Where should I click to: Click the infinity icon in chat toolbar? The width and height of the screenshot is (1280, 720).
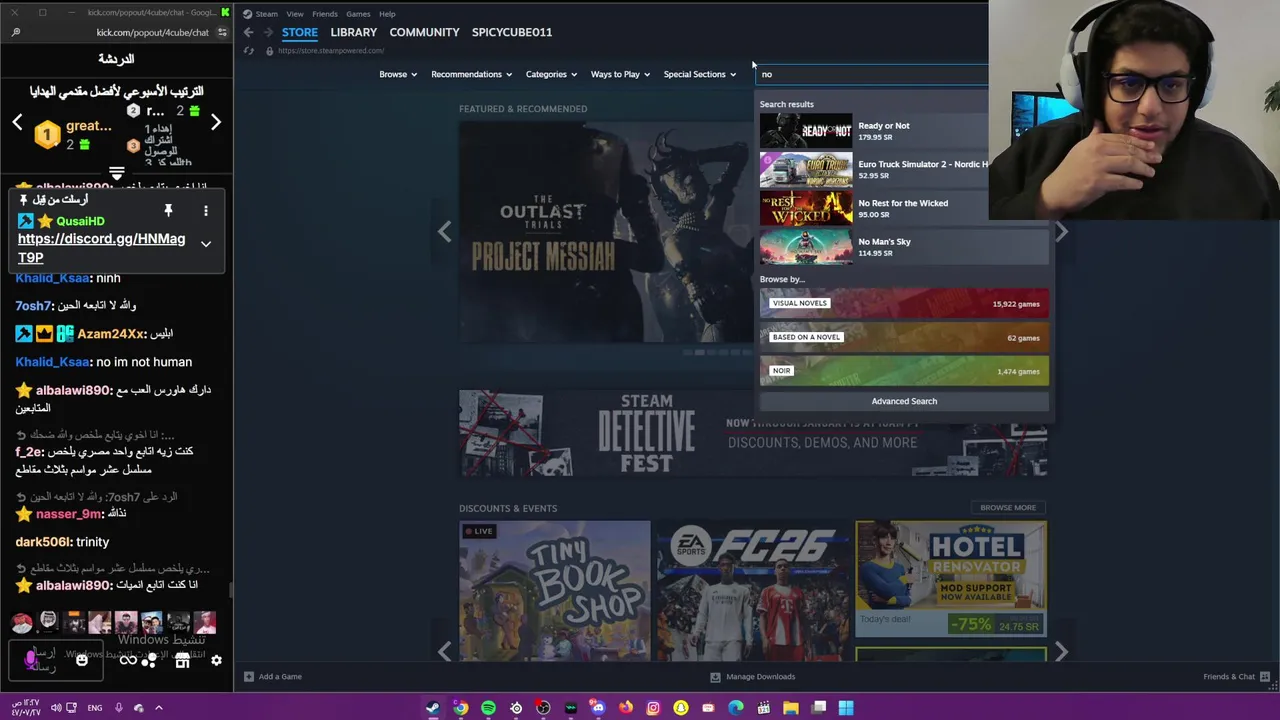coord(128,660)
